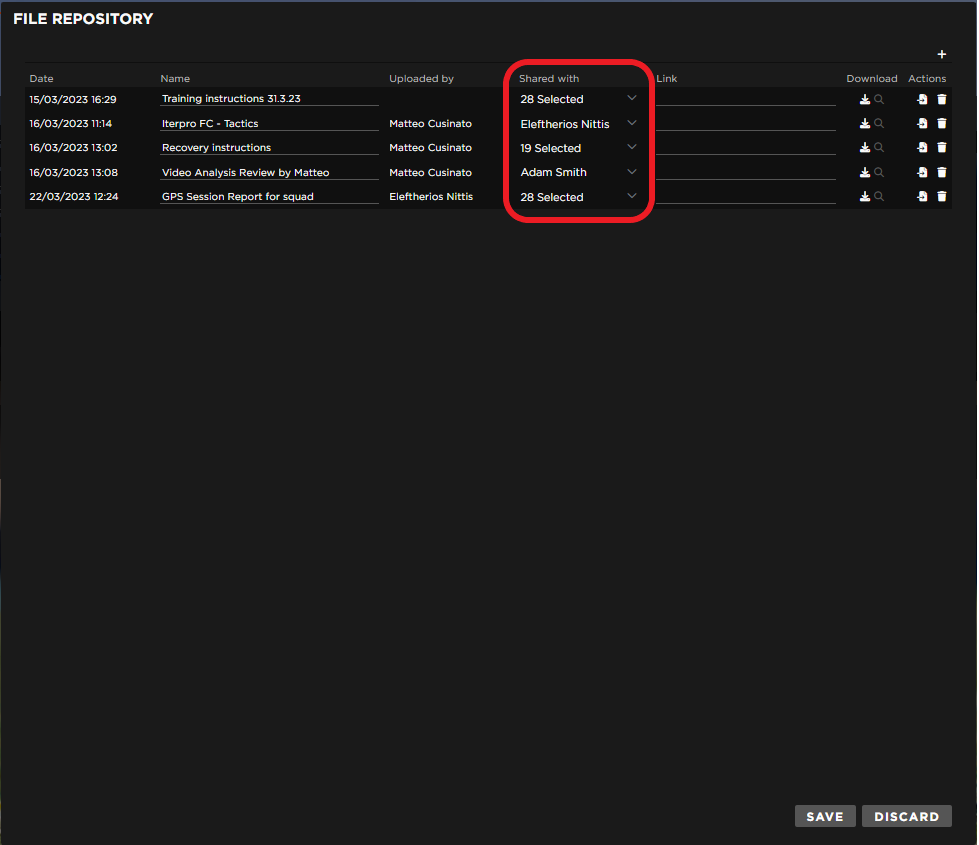The width and height of the screenshot is (979, 845).
Task: Click the Link field for Iterpro FC - Tactics
Action: pyautogui.click(x=745, y=124)
